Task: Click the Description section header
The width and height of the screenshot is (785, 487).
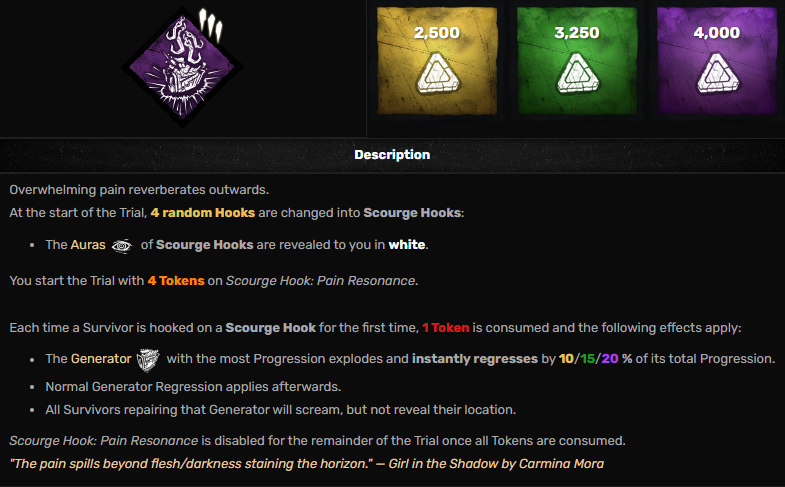Action: click(x=392, y=155)
